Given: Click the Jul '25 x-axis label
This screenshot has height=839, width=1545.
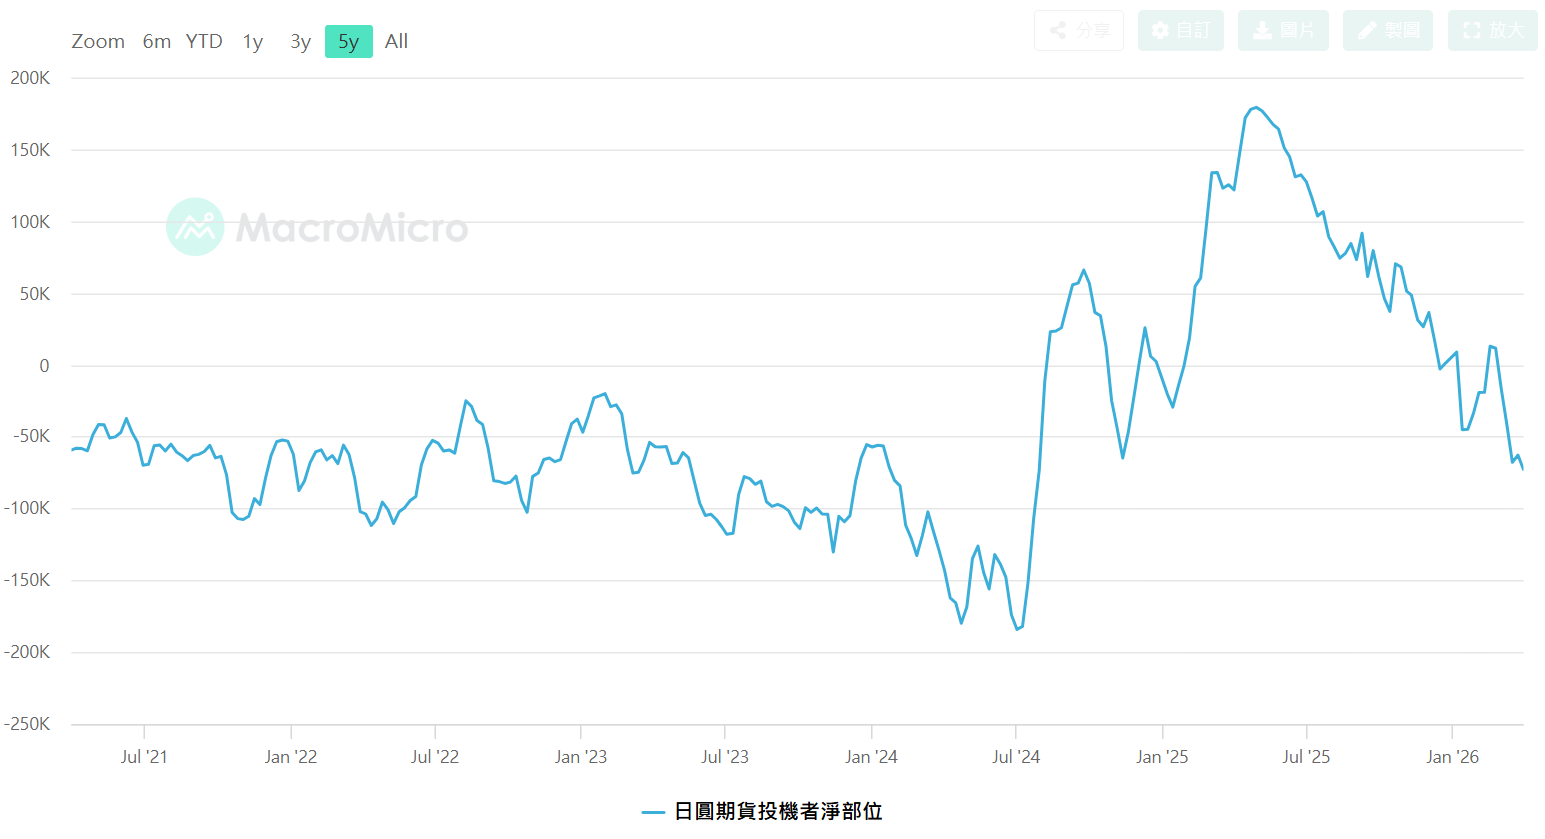Looking at the screenshot, I should pyautogui.click(x=1306, y=757).
